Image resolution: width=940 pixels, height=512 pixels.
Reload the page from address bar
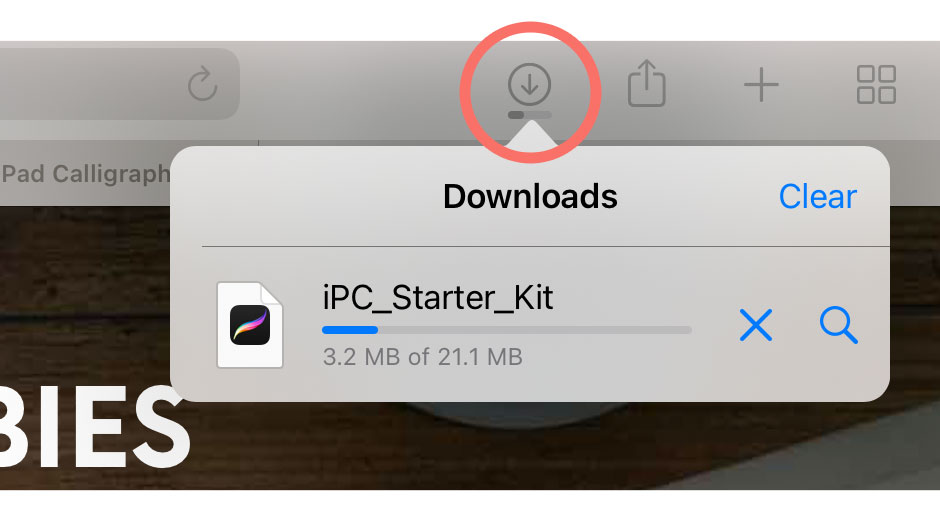(203, 84)
